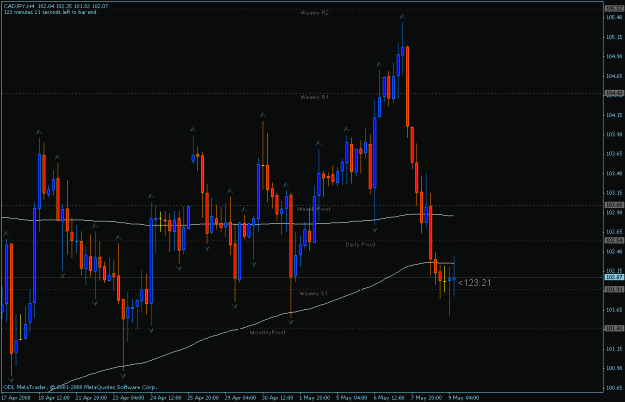Click the 102.90 price scale value
The height and width of the screenshot is (402, 625).
coord(614,213)
